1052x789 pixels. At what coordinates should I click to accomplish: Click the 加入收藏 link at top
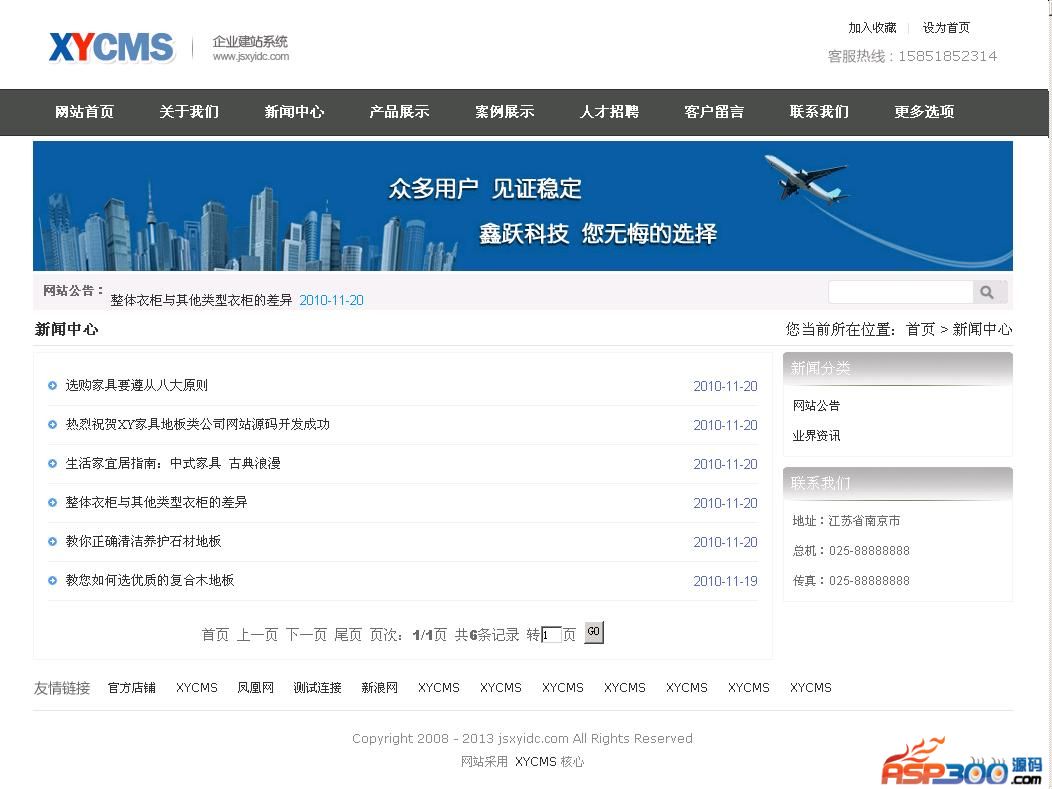click(x=872, y=28)
